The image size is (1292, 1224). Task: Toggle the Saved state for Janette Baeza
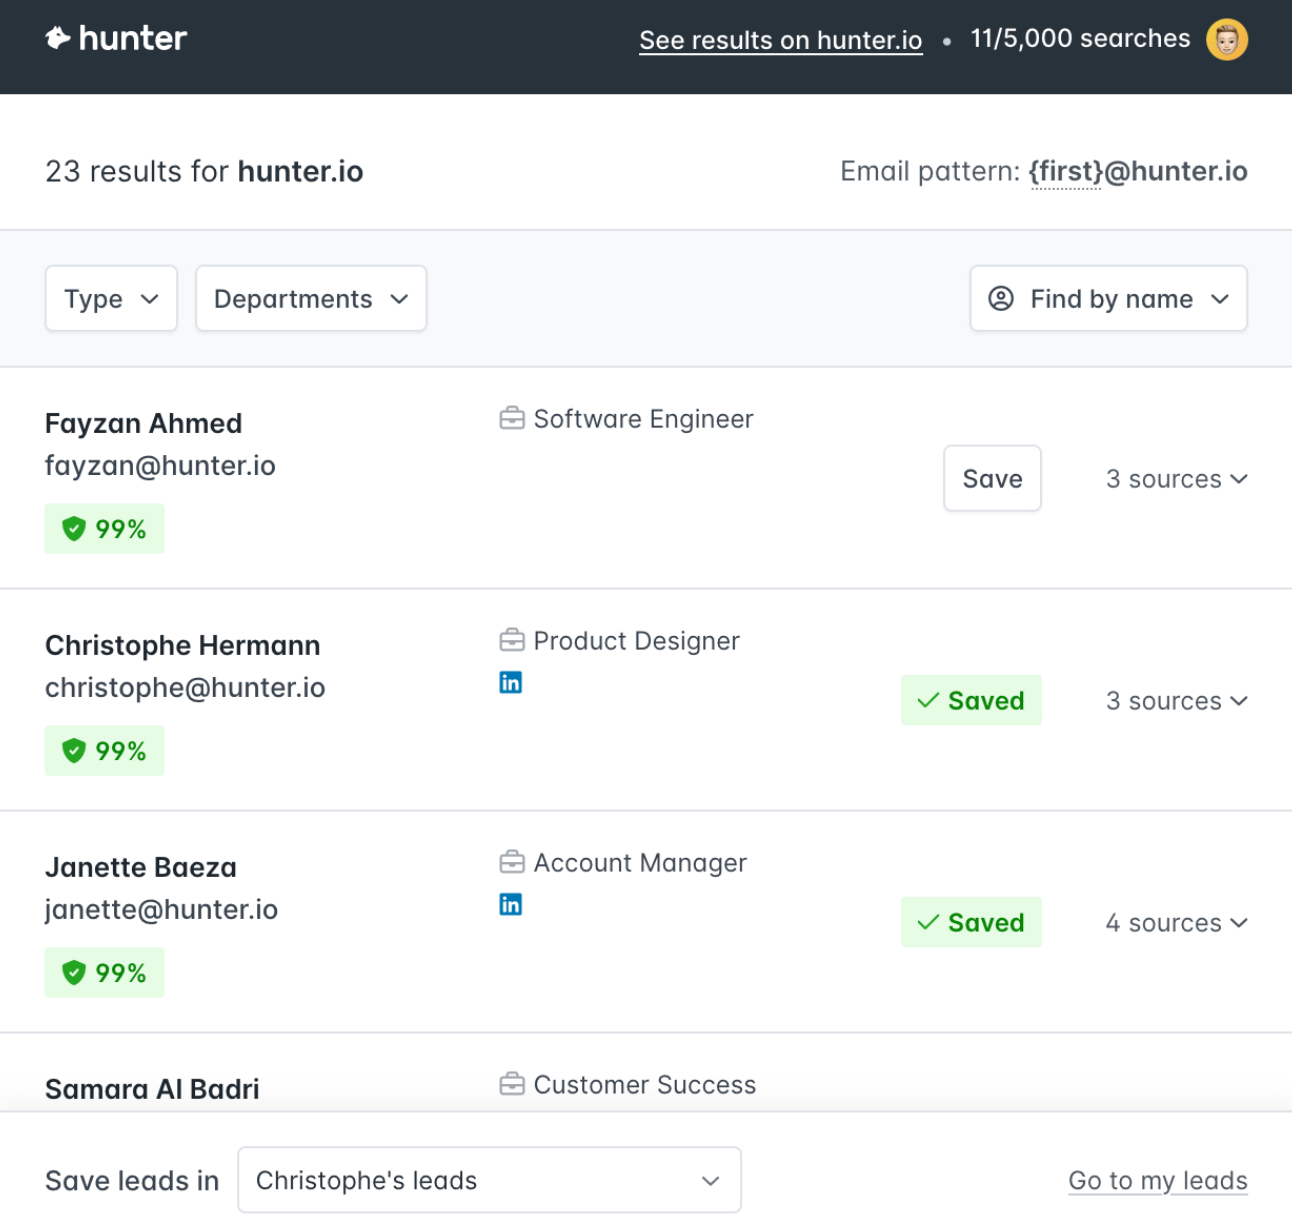tap(971, 922)
